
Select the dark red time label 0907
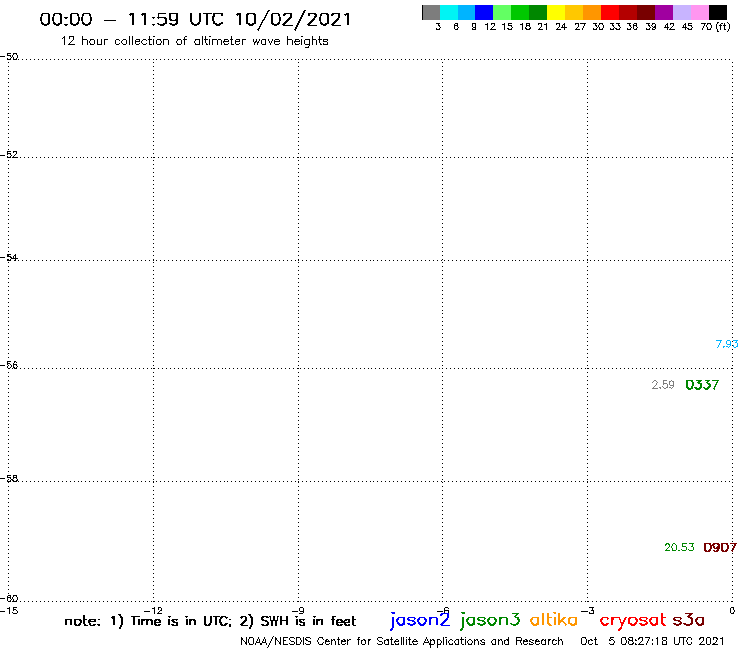click(720, 547)
